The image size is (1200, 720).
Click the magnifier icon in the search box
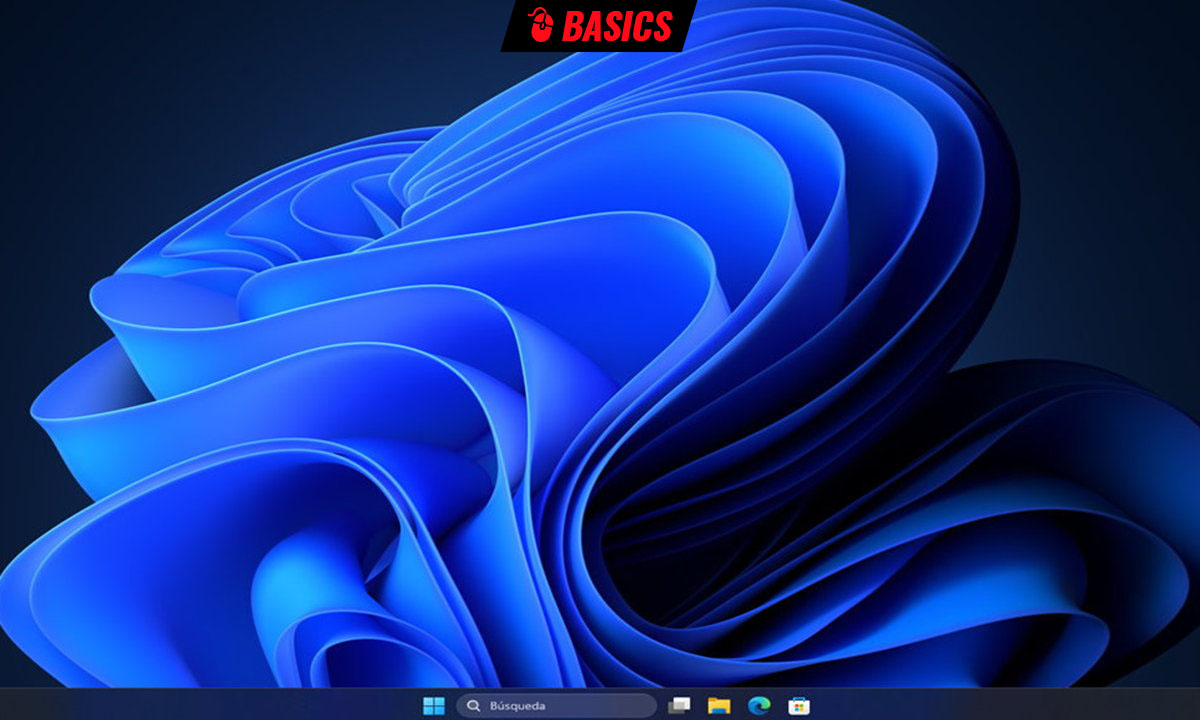[x=471, y=704]
